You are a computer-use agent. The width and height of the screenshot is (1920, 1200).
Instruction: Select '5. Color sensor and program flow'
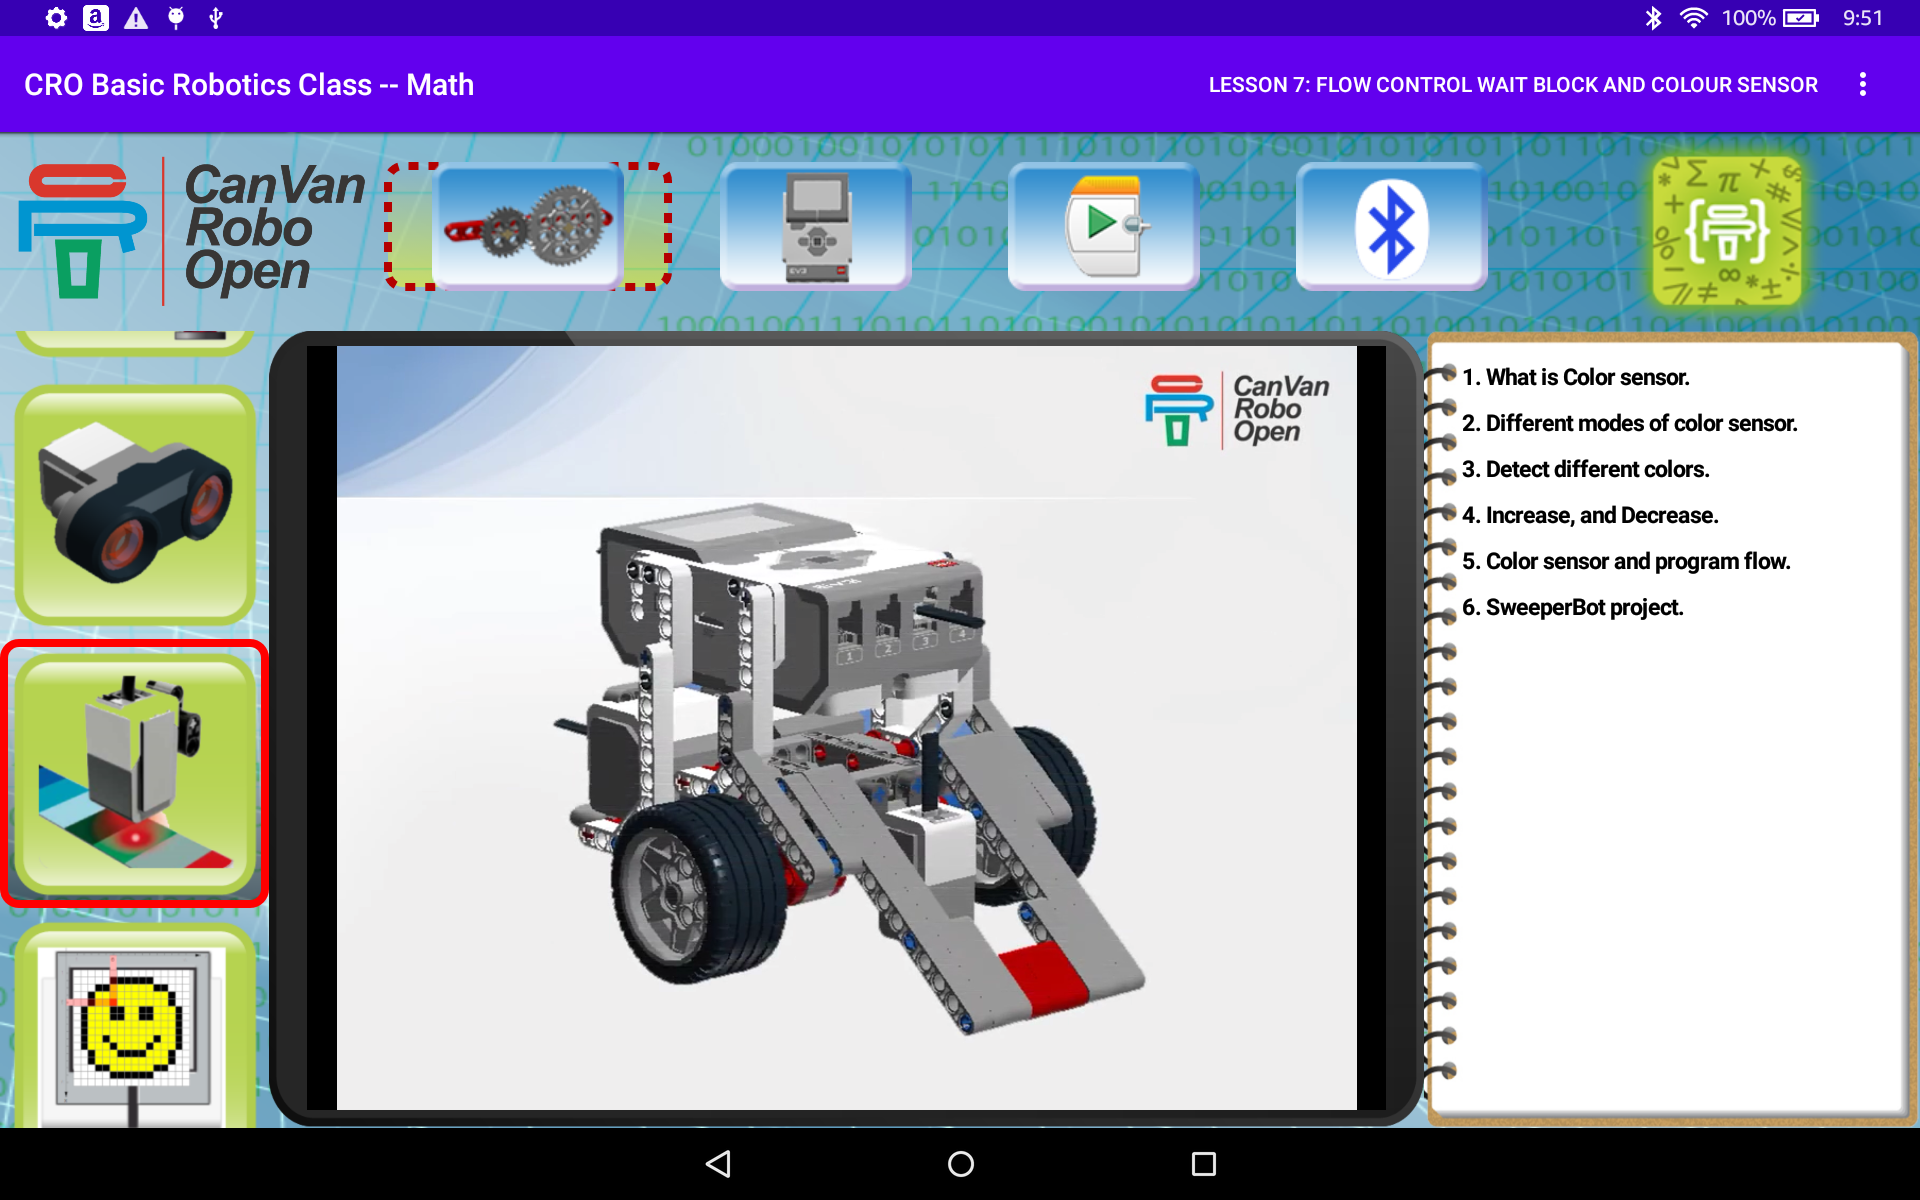tap(1626, 561)
